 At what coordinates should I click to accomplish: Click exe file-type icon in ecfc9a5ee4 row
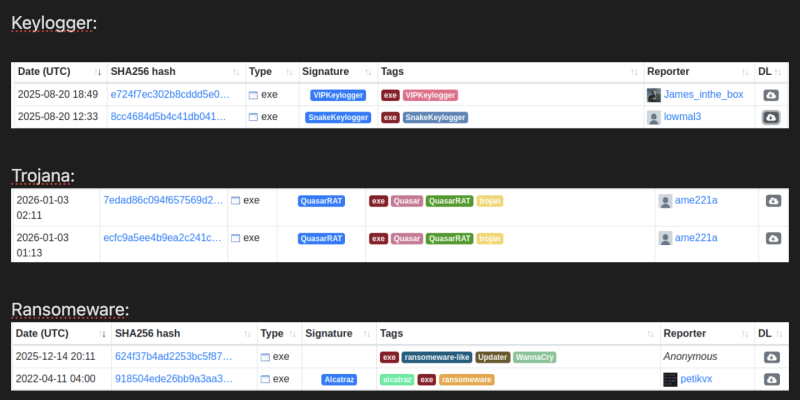tap(236, 238)
